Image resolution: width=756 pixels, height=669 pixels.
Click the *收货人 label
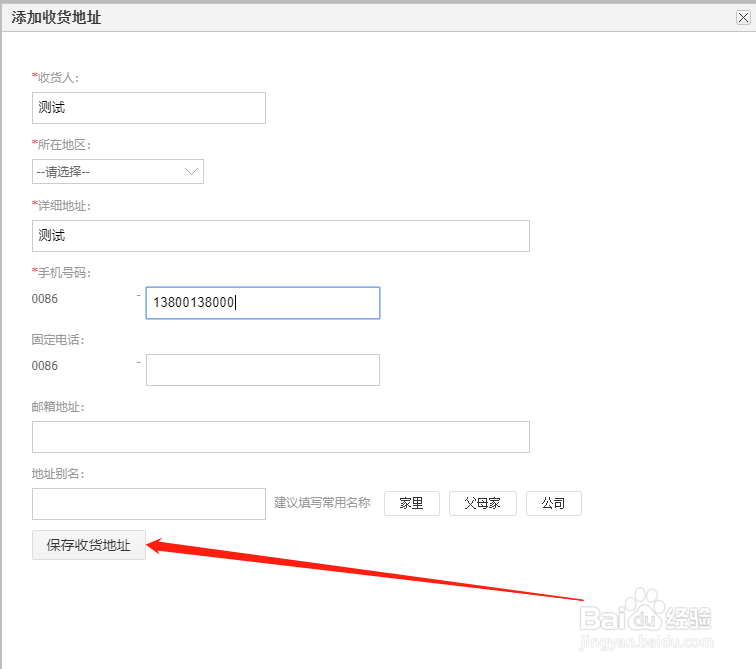tap(55, 78)
